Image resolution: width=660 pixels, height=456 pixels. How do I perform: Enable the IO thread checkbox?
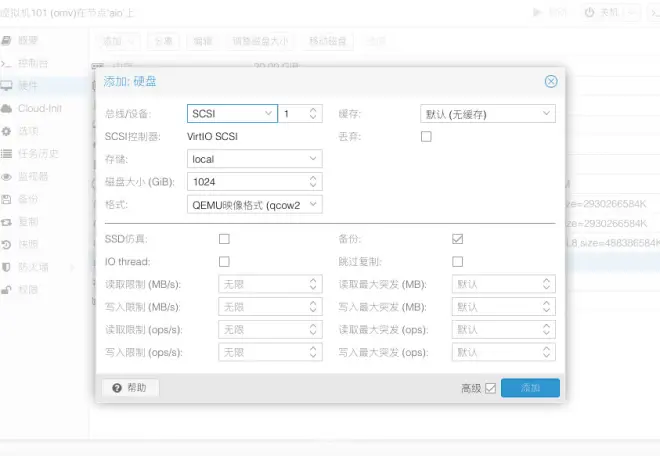coord(224,262)
